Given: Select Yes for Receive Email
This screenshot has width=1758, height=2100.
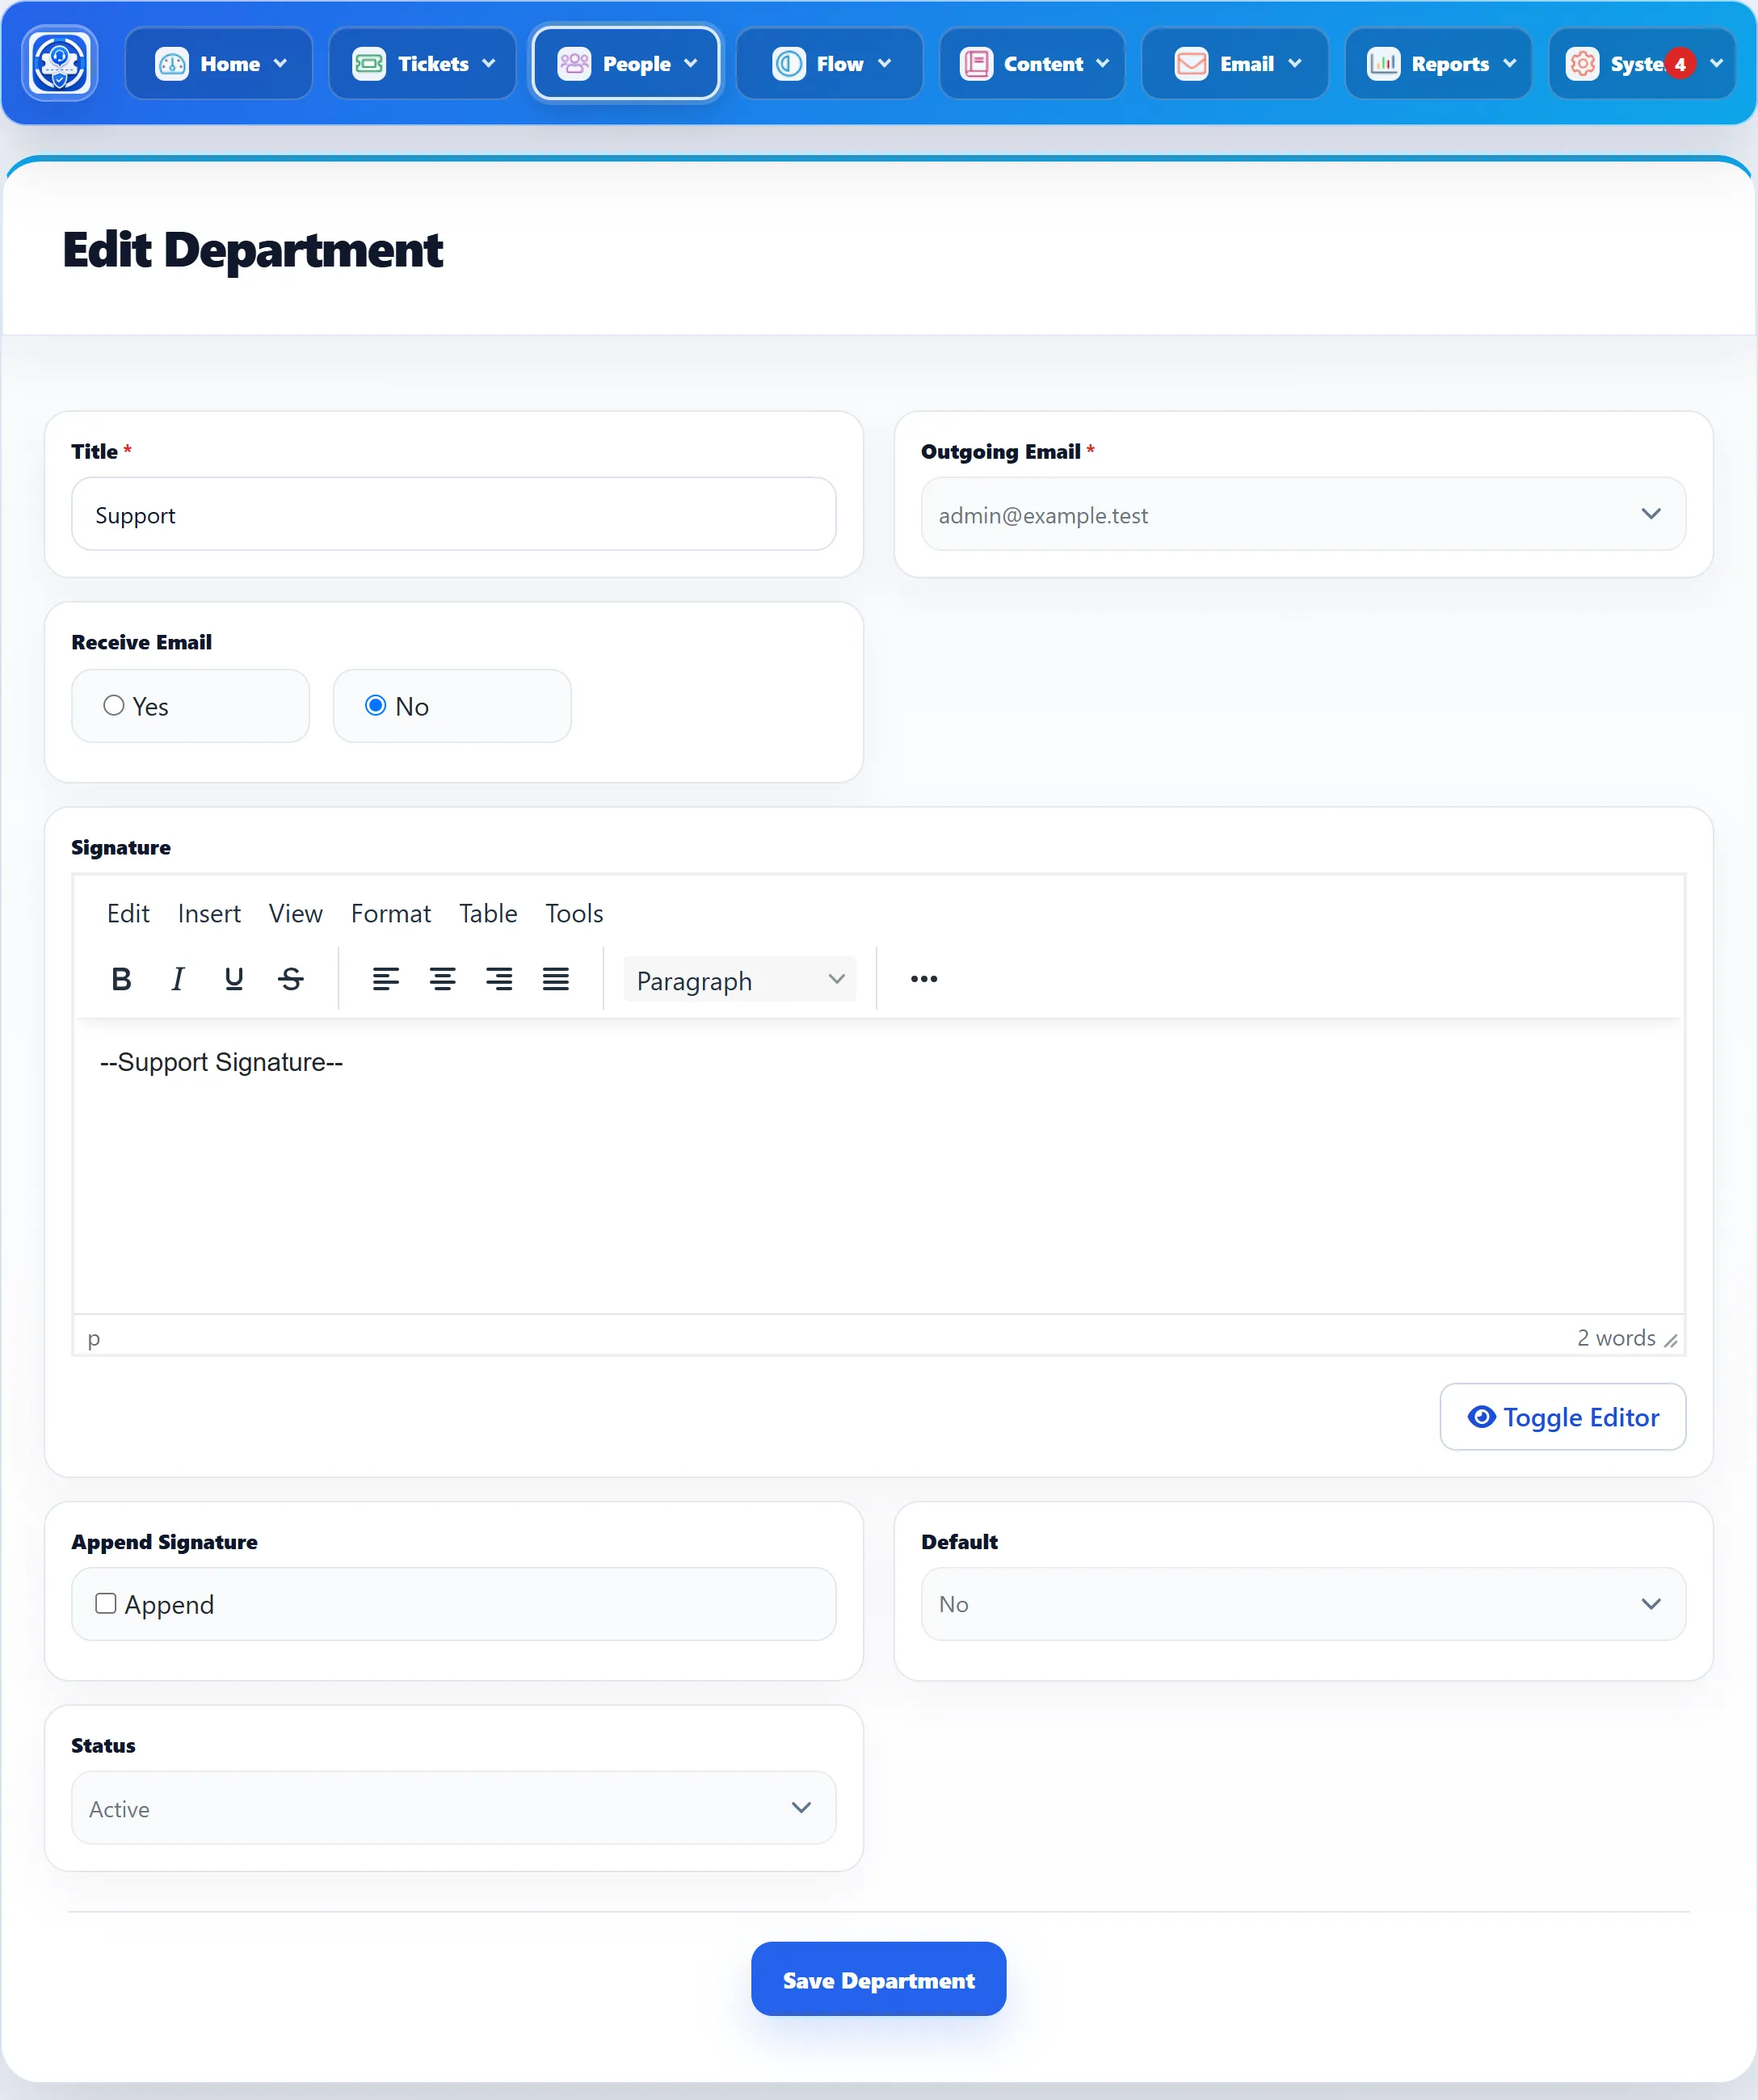Looking at the screenshot, I should (114, 706).
